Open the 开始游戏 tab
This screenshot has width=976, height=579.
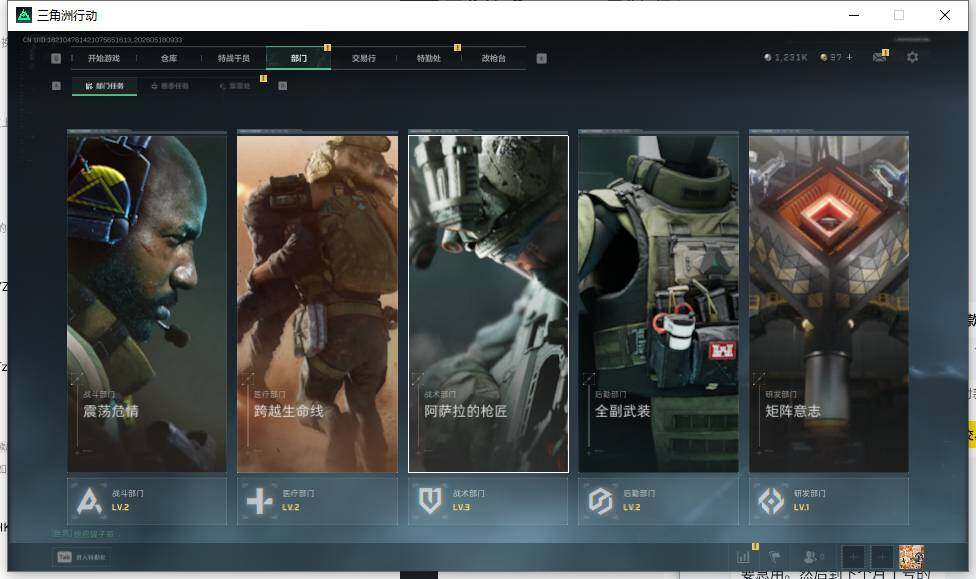tap(103, 58)
